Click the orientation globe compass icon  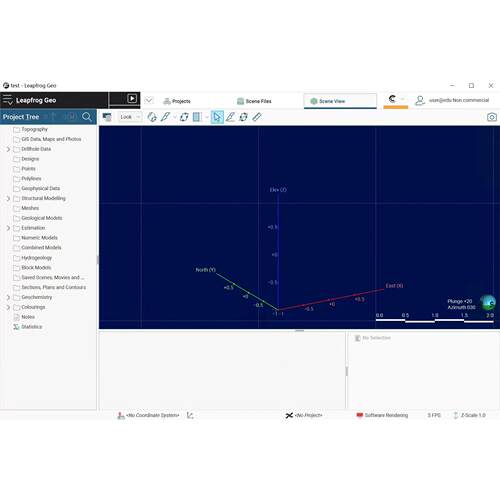point(488,303)
